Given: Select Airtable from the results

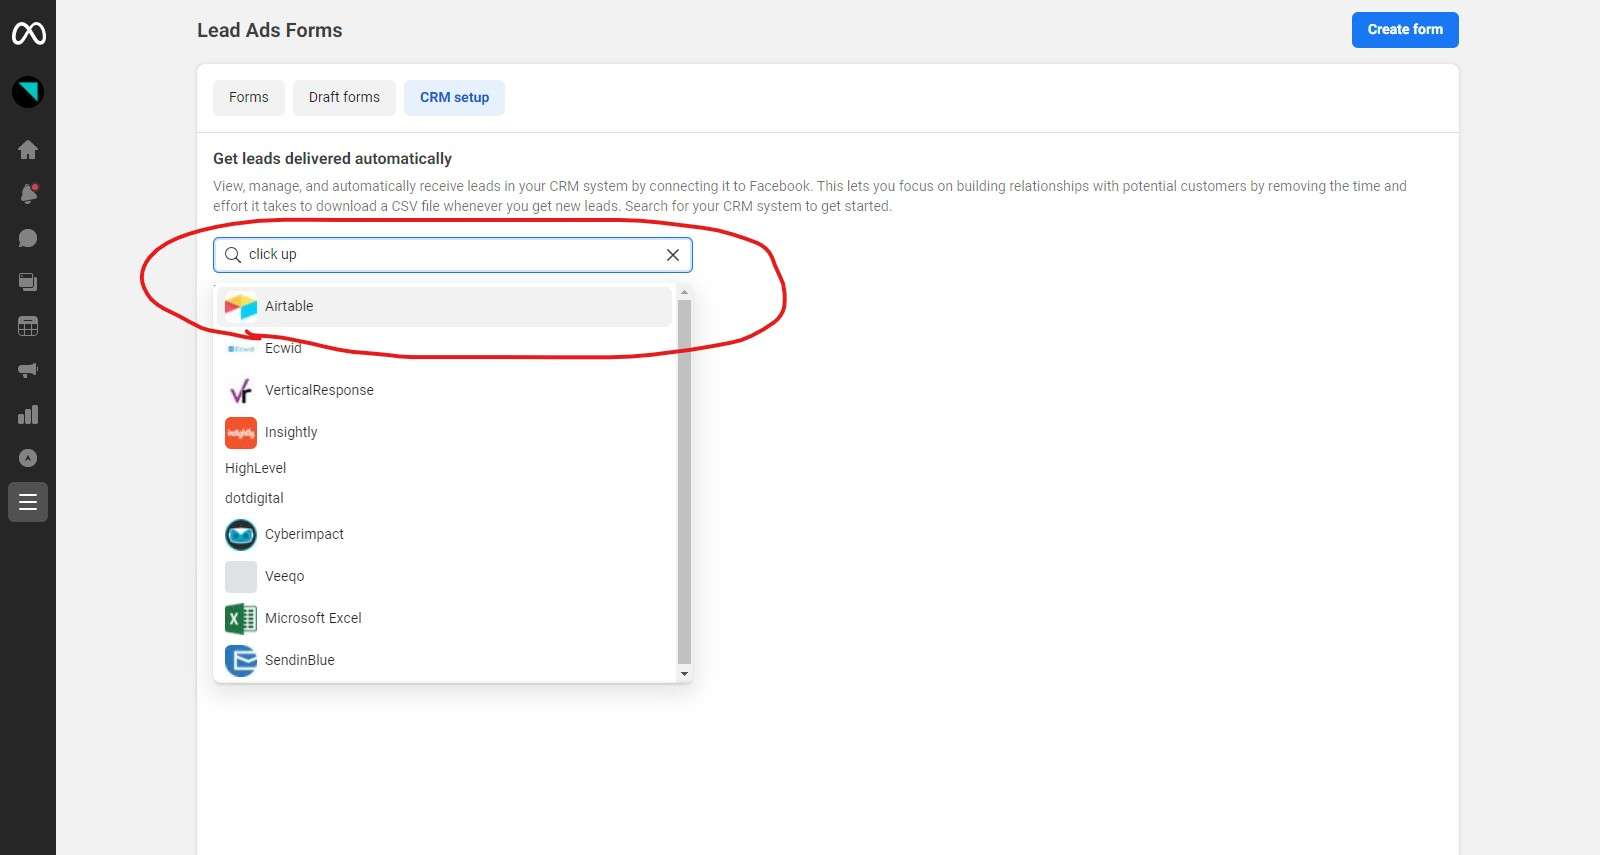Looking at the screenshot, I should [x=445, y=307].
